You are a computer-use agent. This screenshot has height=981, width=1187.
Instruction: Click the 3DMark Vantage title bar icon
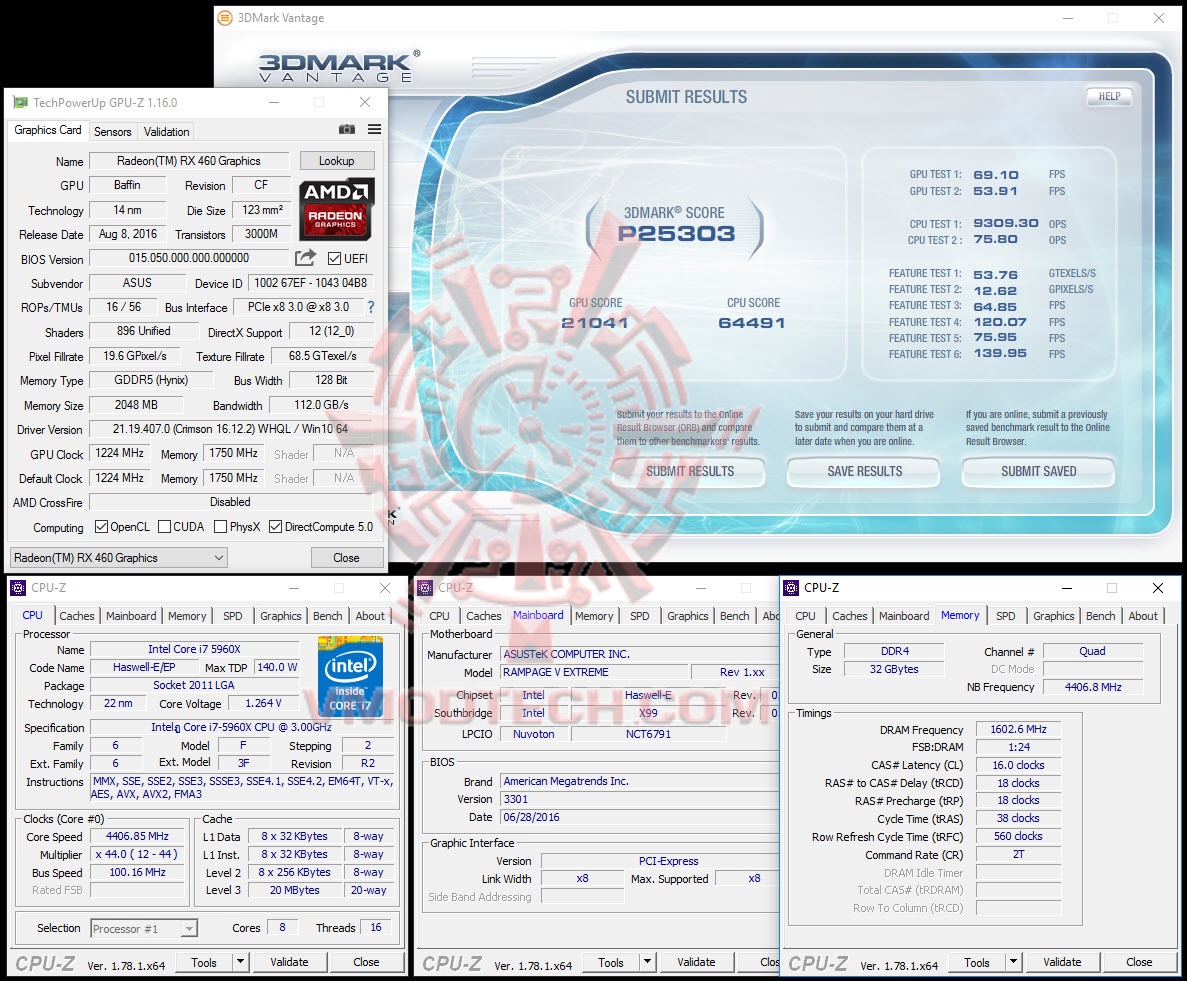pos(225,17)
